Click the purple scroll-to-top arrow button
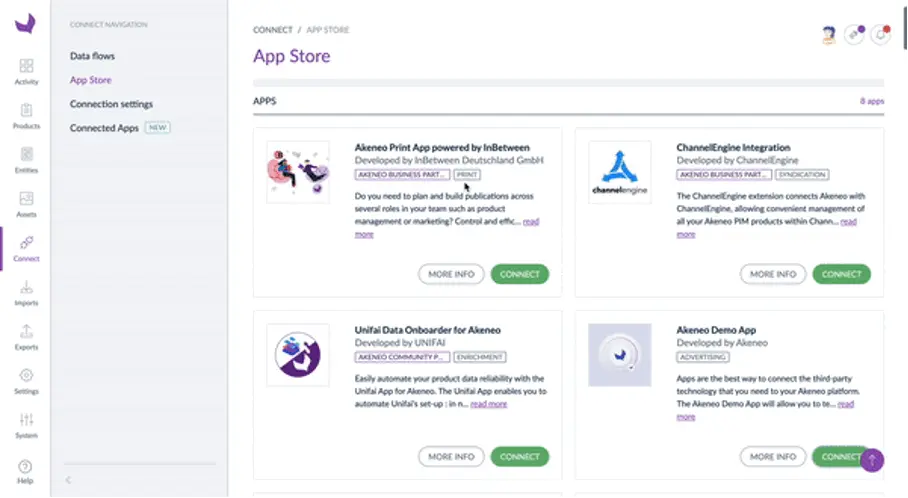Screen dimensions: 908x498 click(x=872, y=460)
